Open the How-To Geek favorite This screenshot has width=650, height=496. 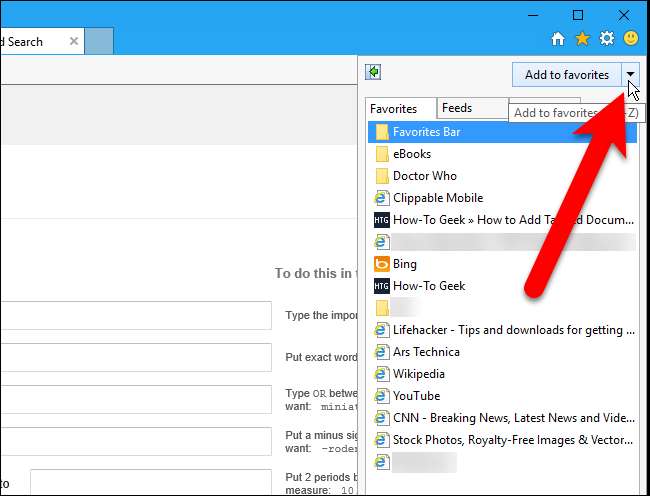click(x=428, y=286)
